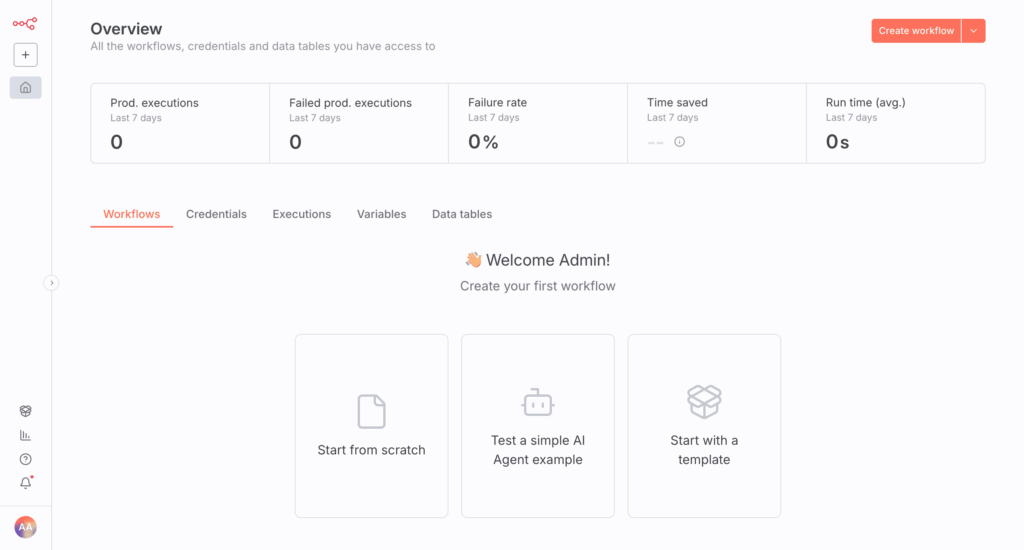Open the Templates box icon in sidebar
Image resolution: width=1024 pixels, height=550 pixels.
(x=25, y=411)
